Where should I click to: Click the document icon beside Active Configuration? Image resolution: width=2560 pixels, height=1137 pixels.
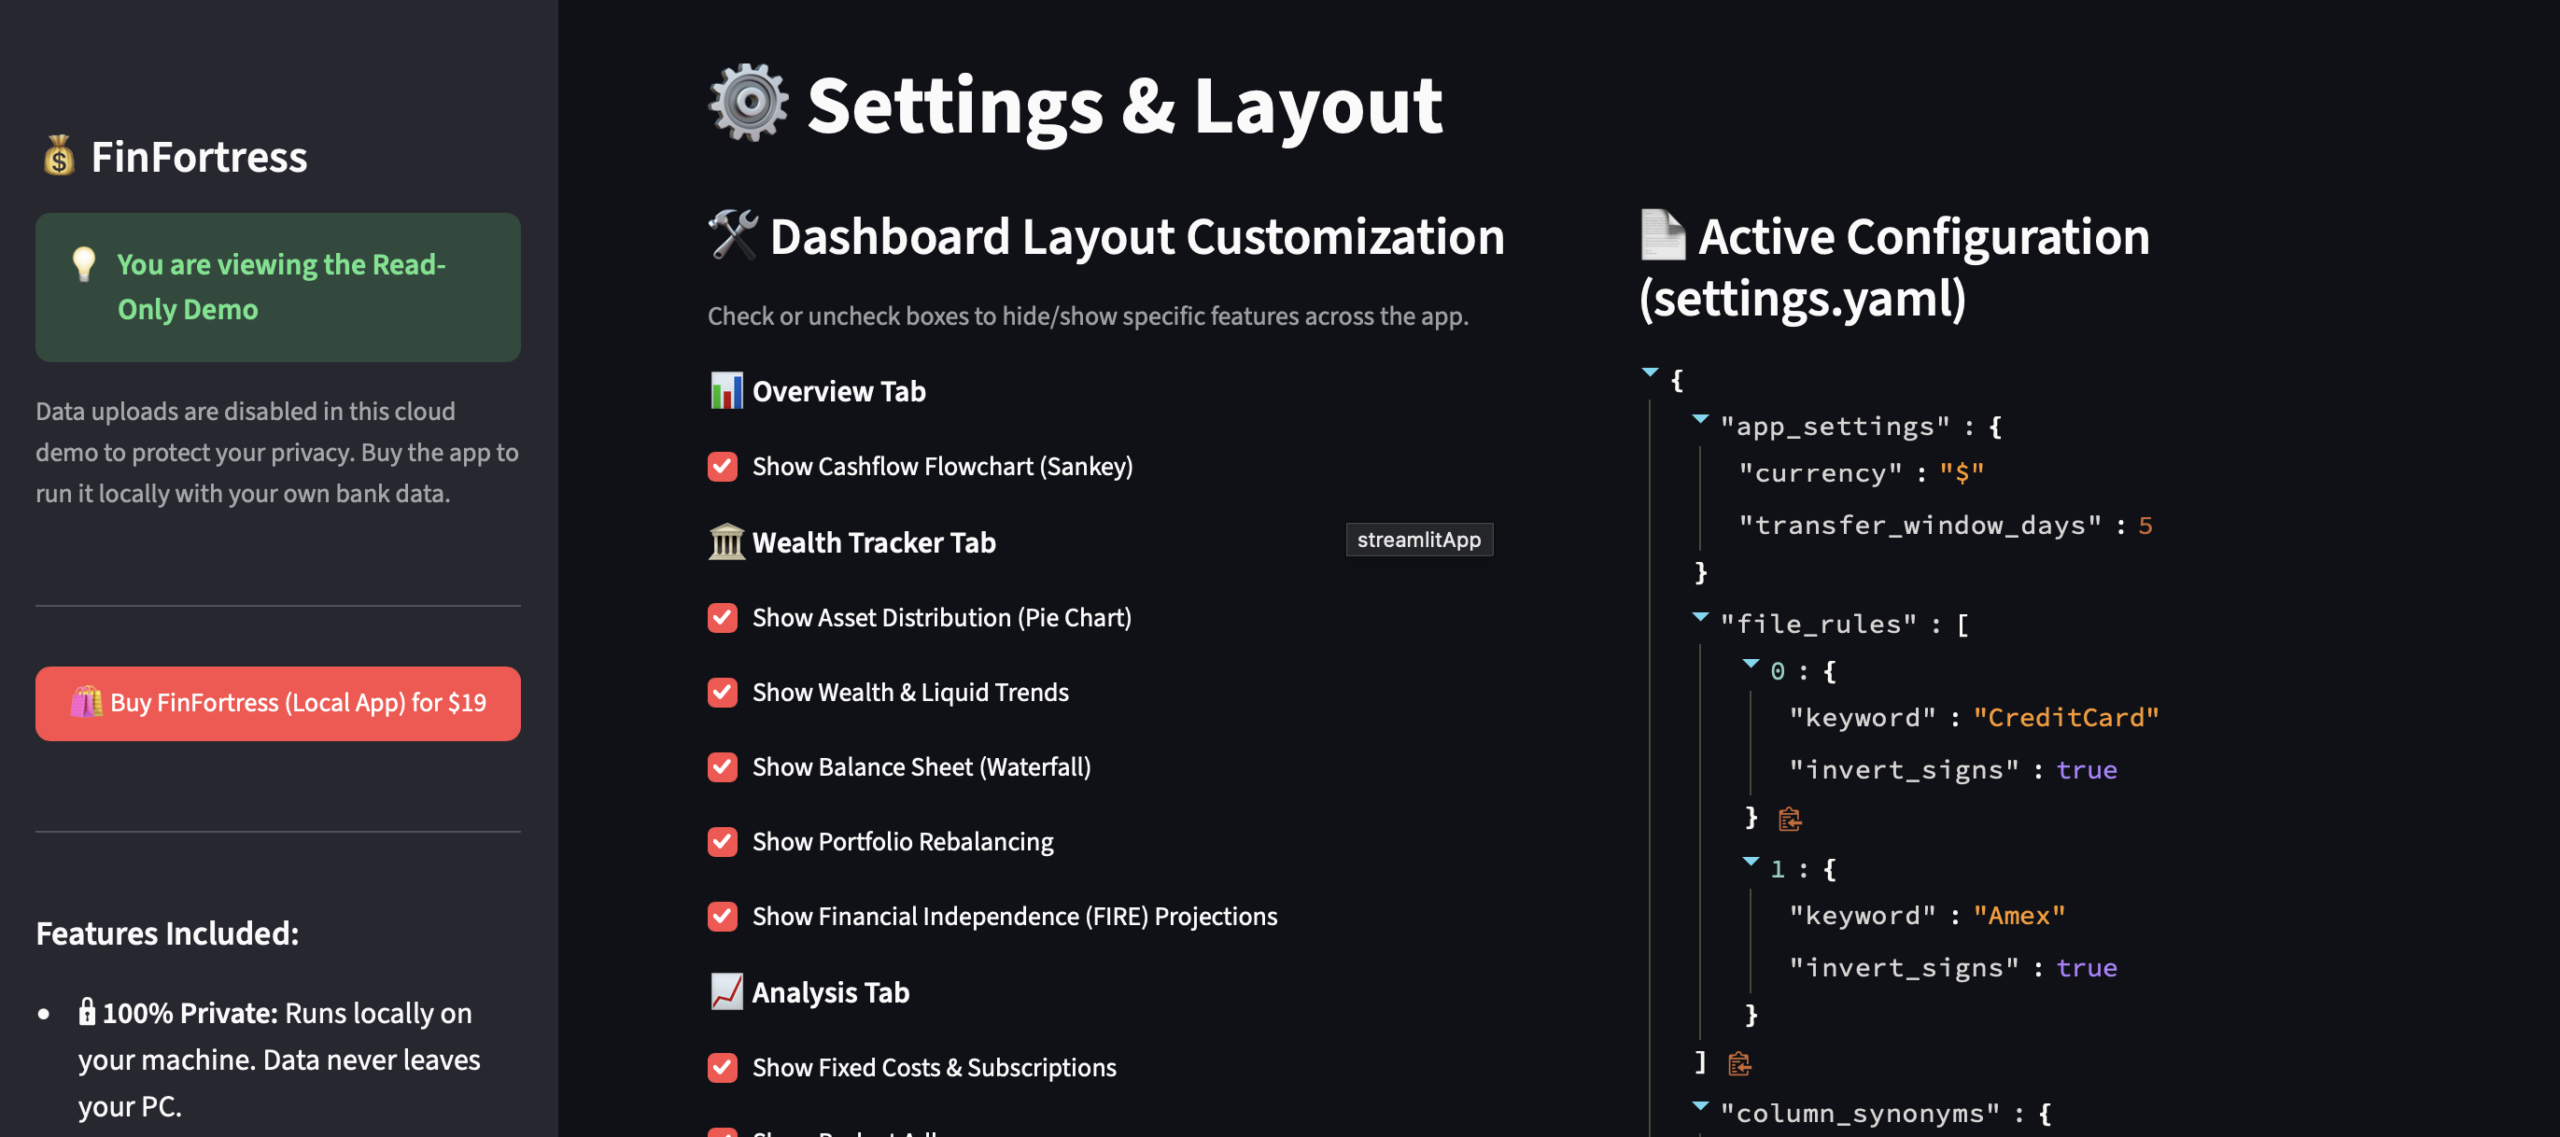tap(1663, 235)
